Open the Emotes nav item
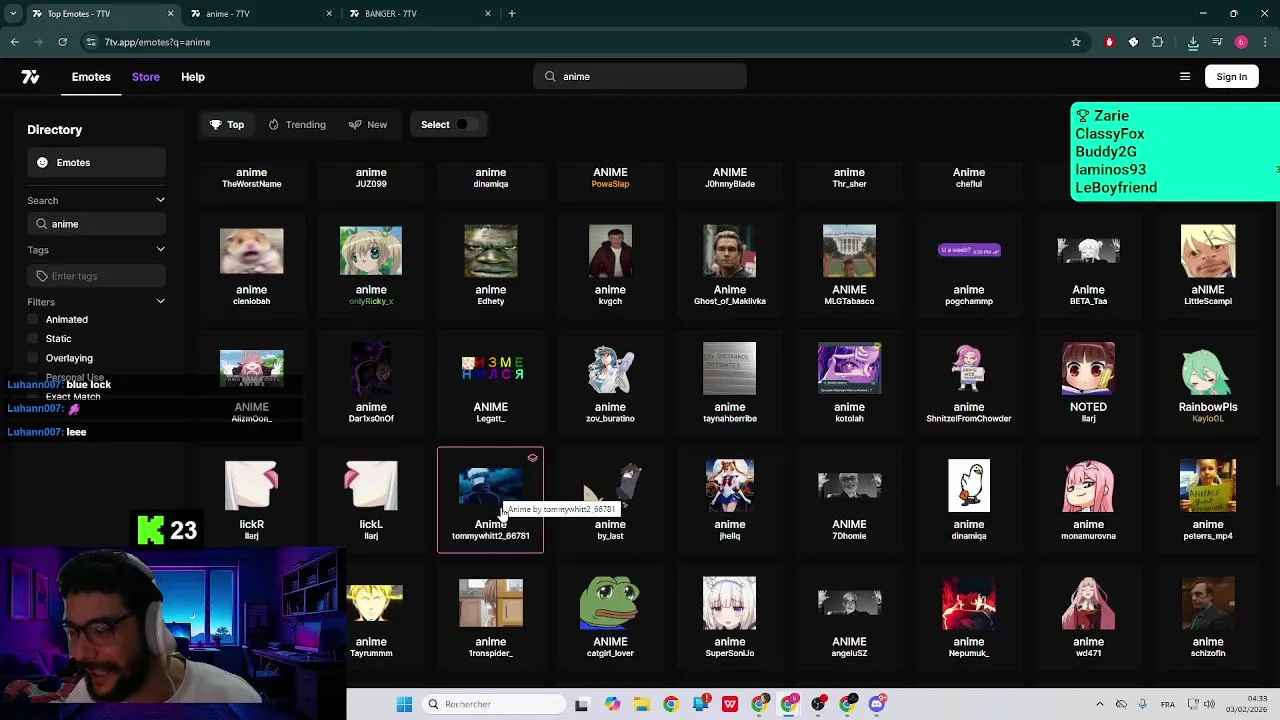Viewport: 1280px width, 720px height. click(x=91, y=77)
